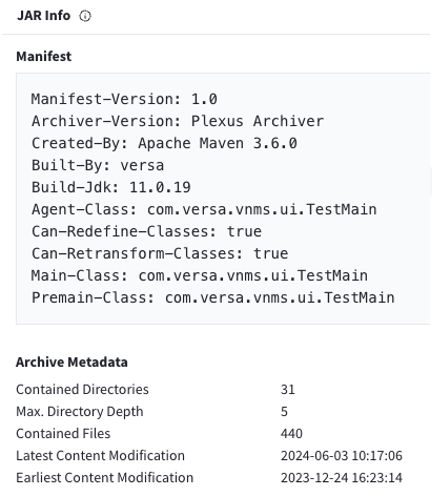The height and width of the screenshot is (497, 432).
Task: Click the Archive Metadata heading
Action: (x=72, y=362)
